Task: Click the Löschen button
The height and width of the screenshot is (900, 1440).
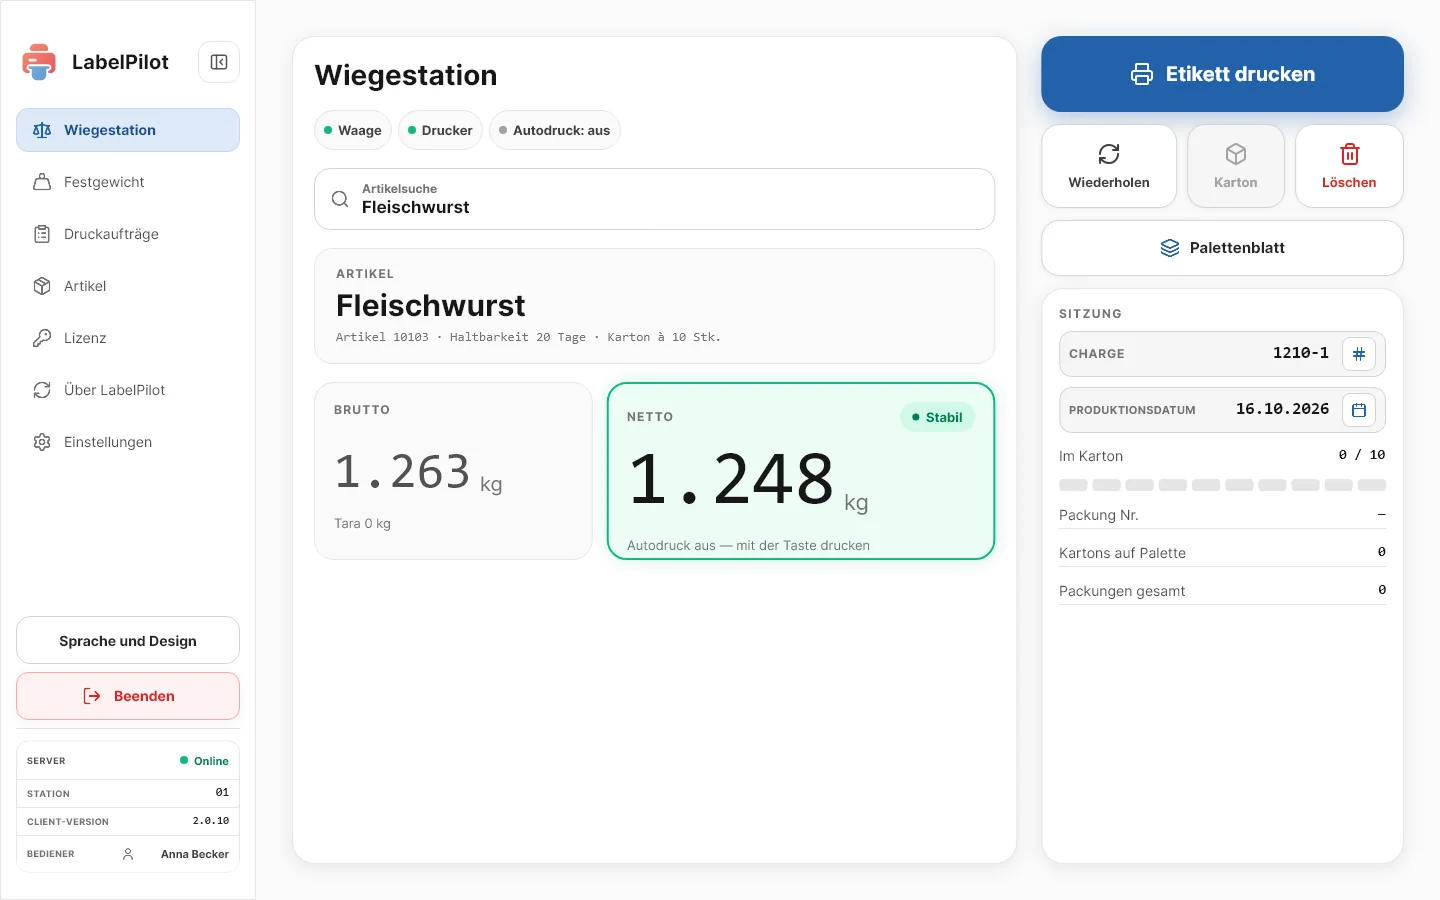Action: click(x=1349, y=166)
